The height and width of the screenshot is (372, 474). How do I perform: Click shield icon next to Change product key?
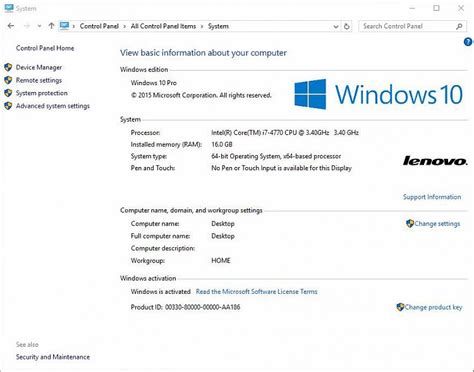pos(400,307)
